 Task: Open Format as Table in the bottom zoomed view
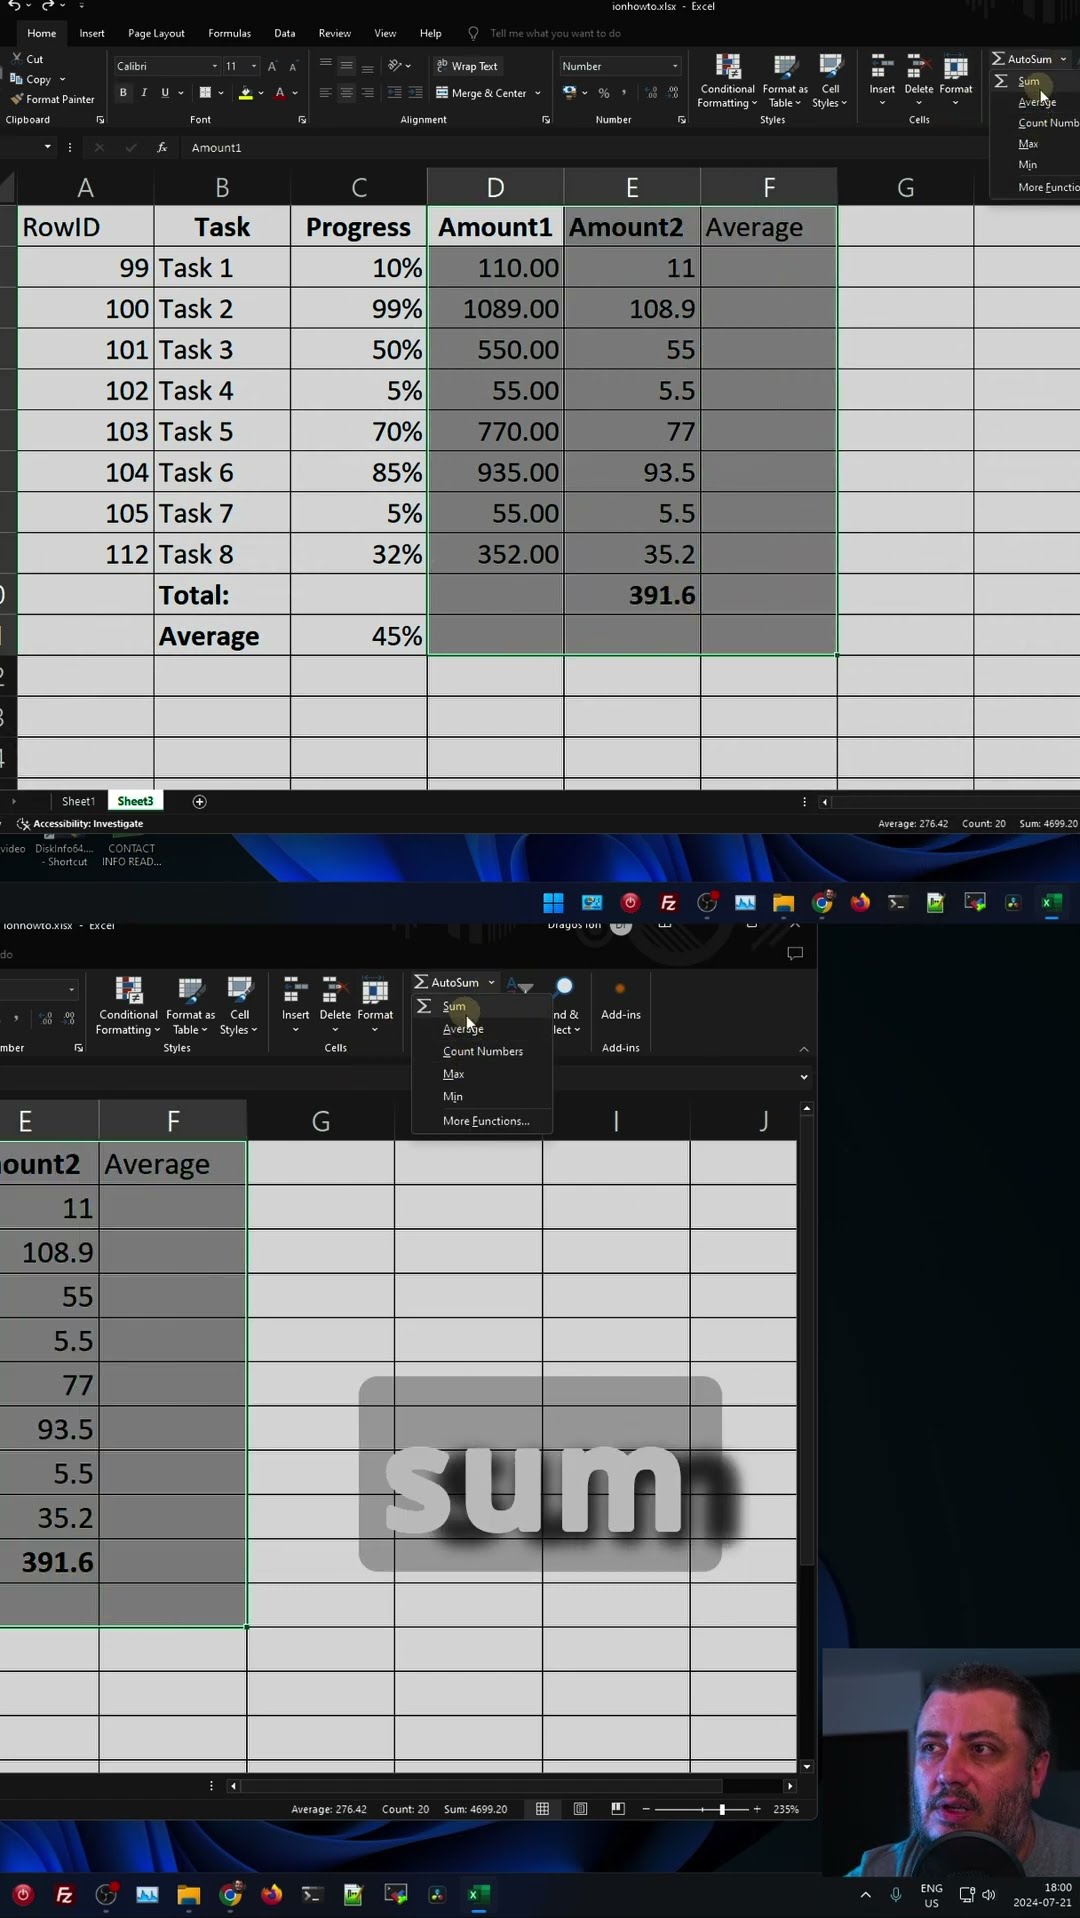click(x=190, y=1006)
